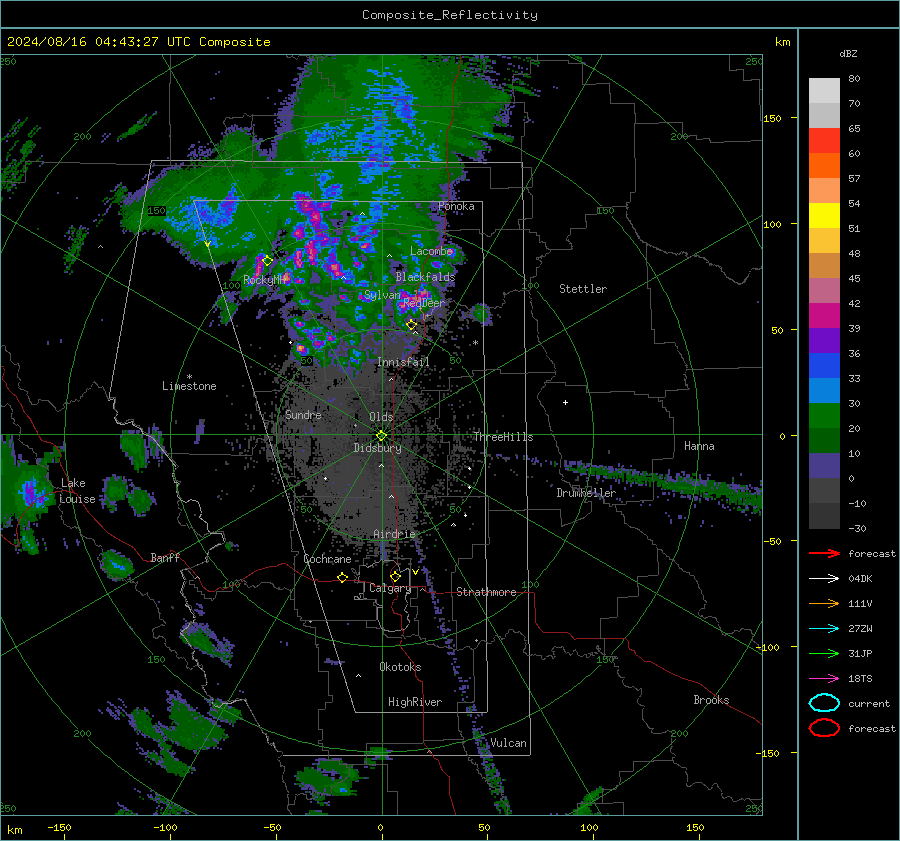The height and width of the screenshot is (841, 900).
Task: Click the dark green swatch between 20 and 10
Action: tap(824, 440)
